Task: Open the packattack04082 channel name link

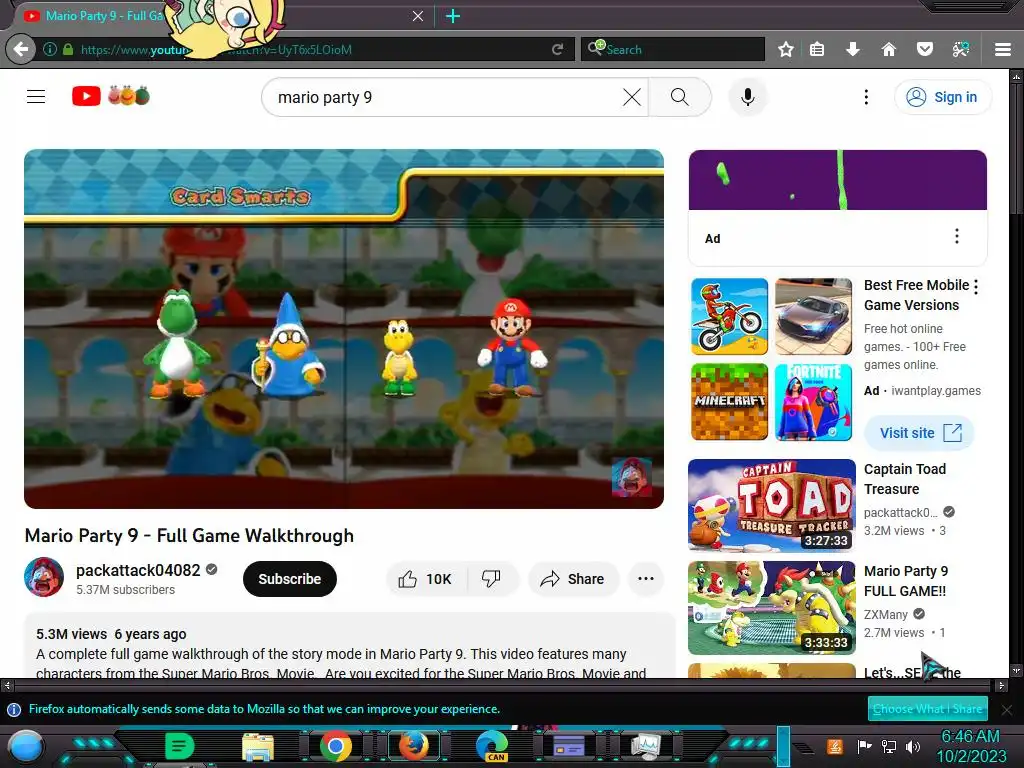Action: [138, 570]
